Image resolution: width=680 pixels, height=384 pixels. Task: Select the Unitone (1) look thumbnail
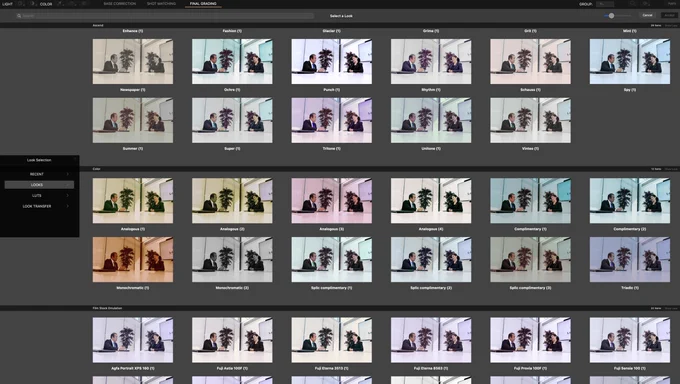[x=431, y=120]
